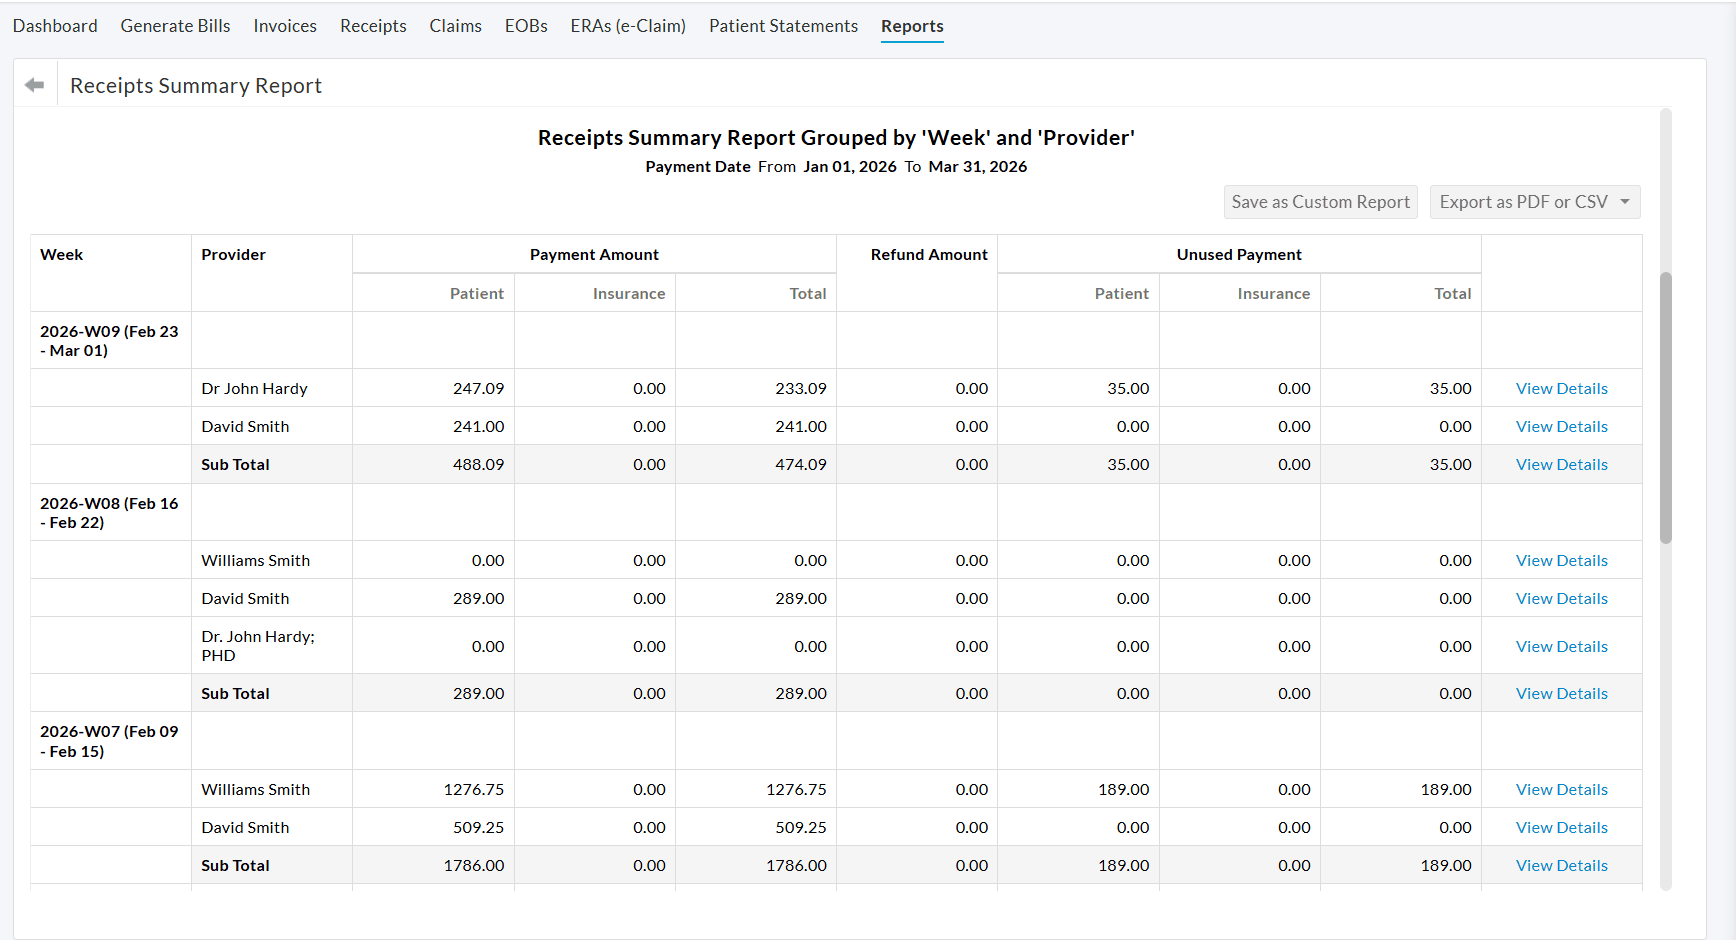Open ERAs (e-Claim) tab
Screen dimensions: 1736x940
(628, 25)
